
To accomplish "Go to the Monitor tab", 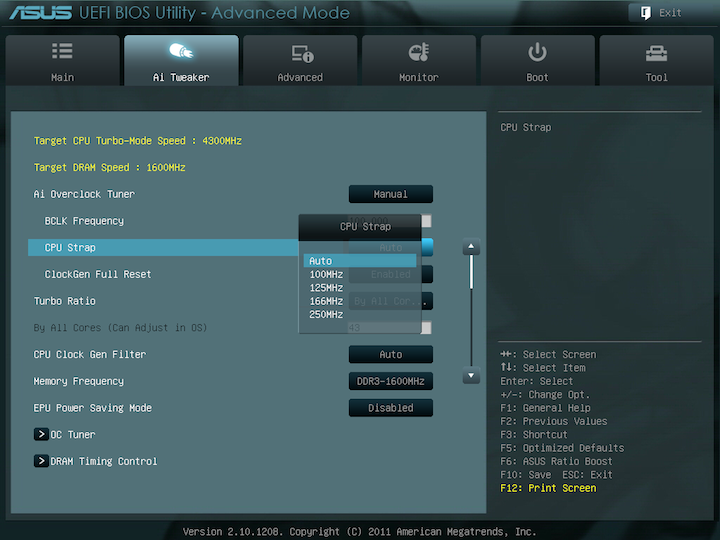I will click(419, 60).
